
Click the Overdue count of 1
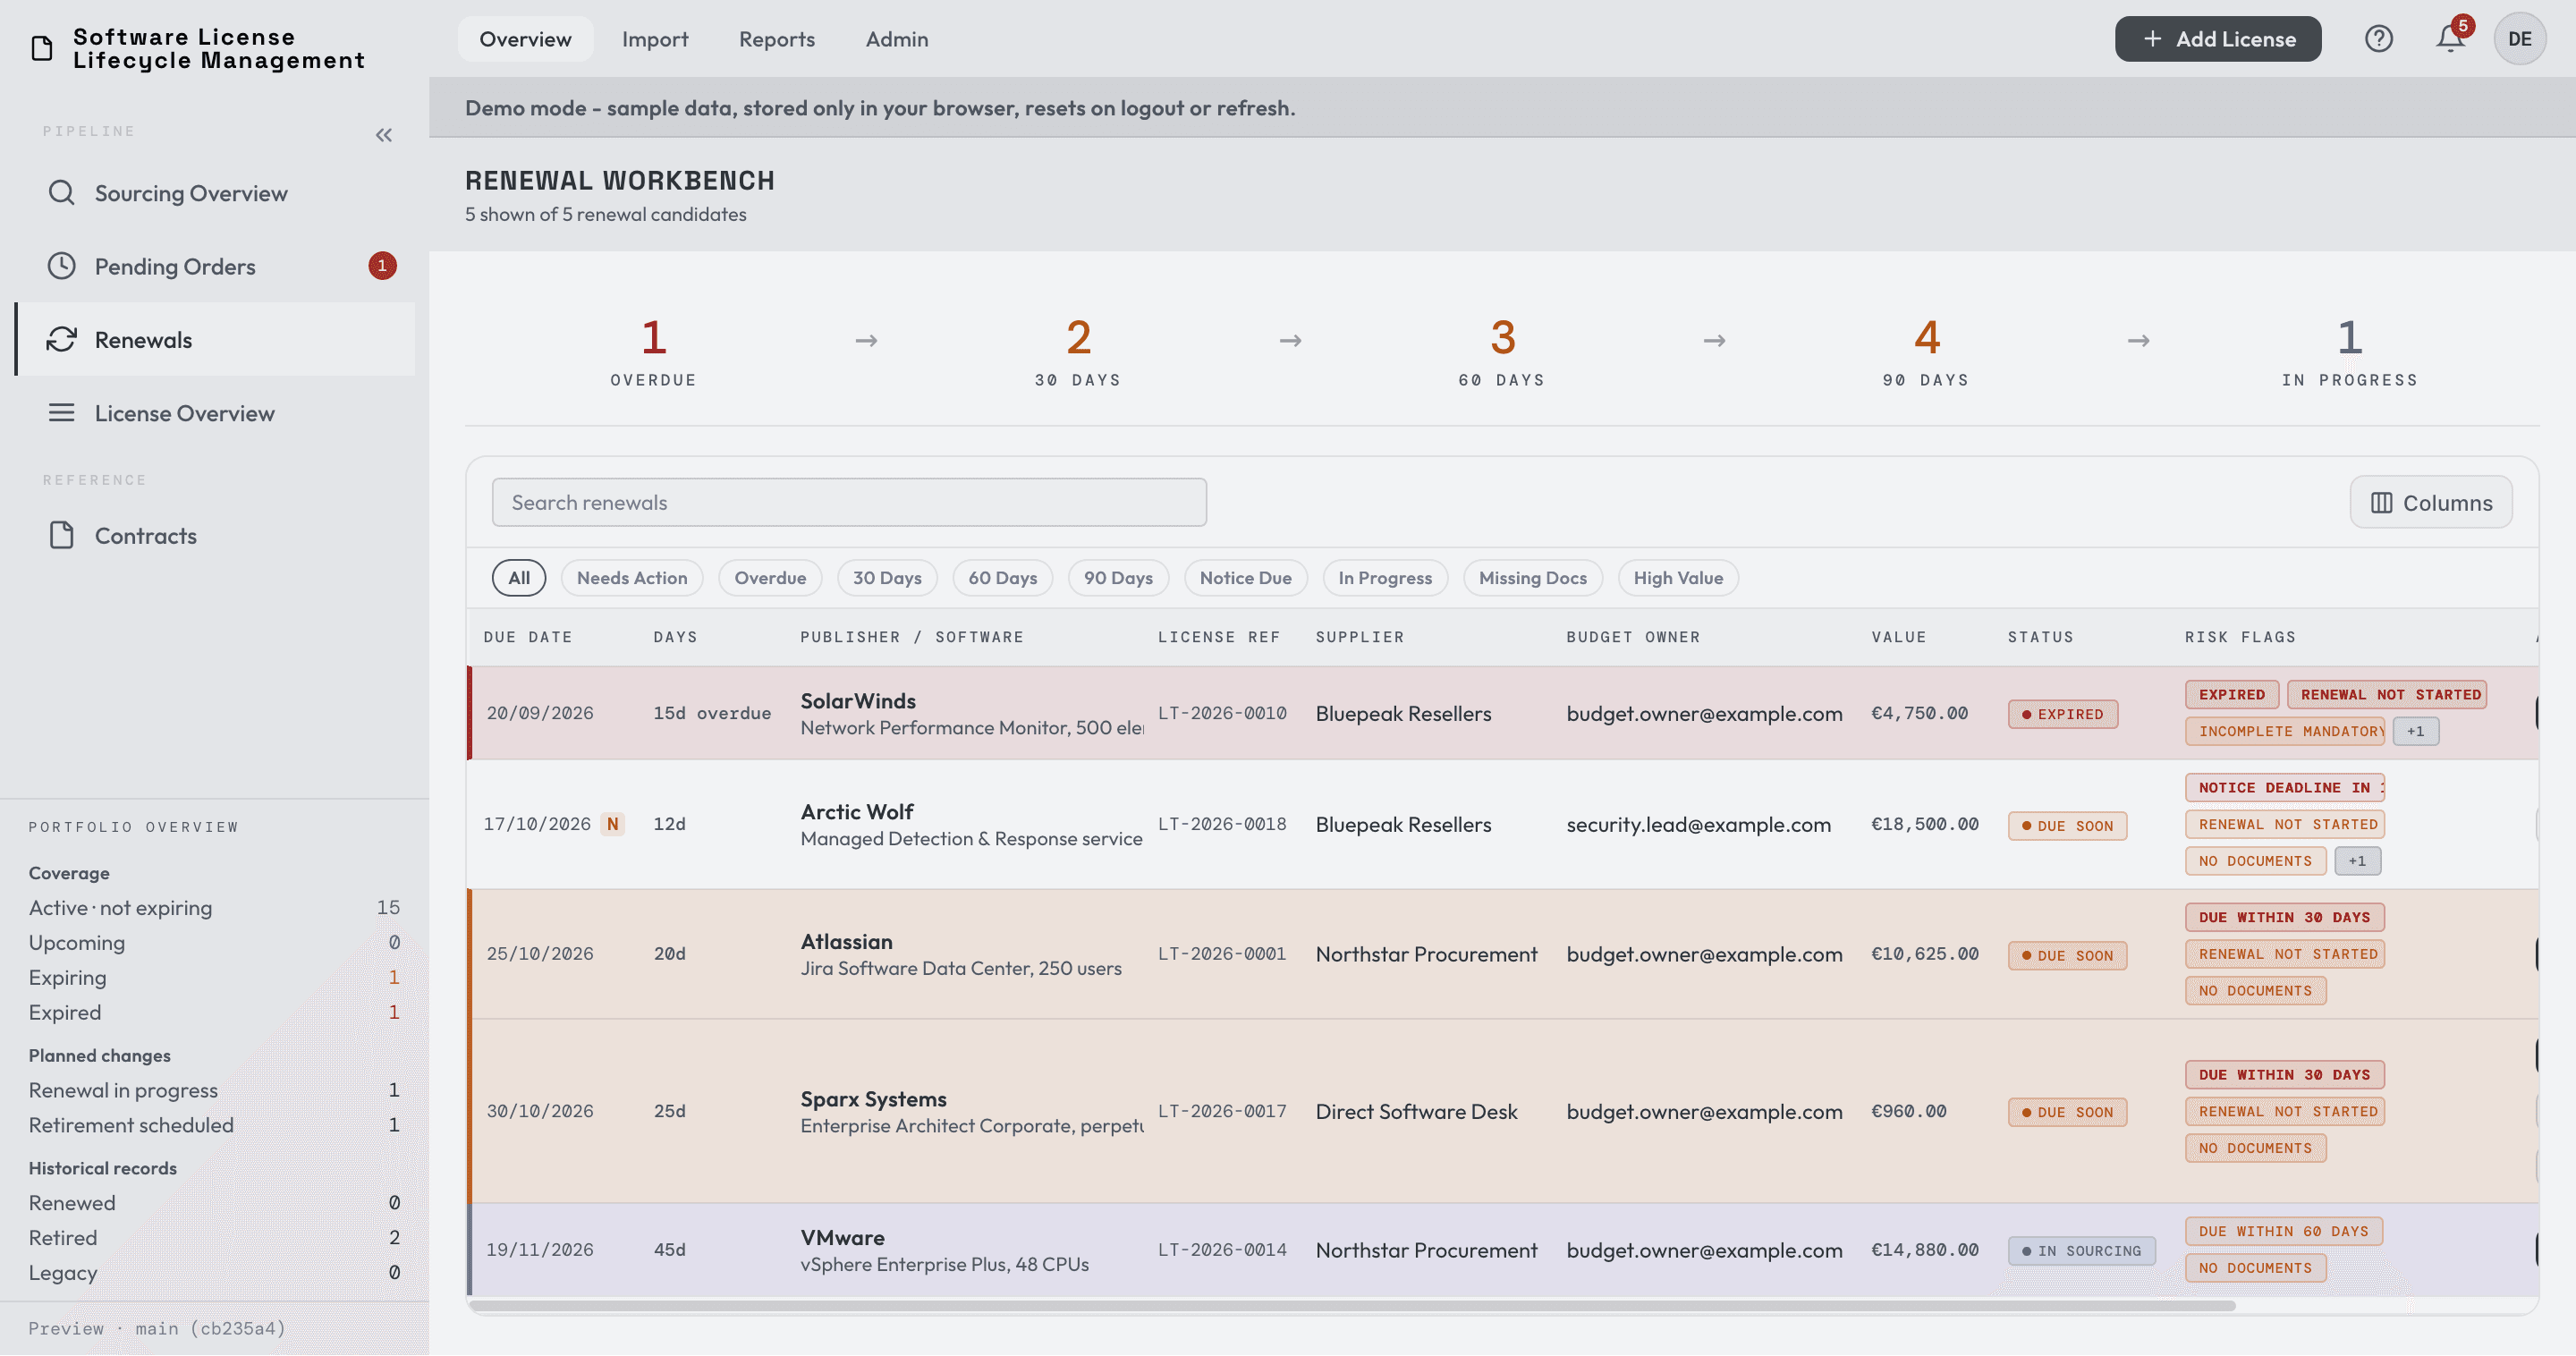(x=653, y=338)
